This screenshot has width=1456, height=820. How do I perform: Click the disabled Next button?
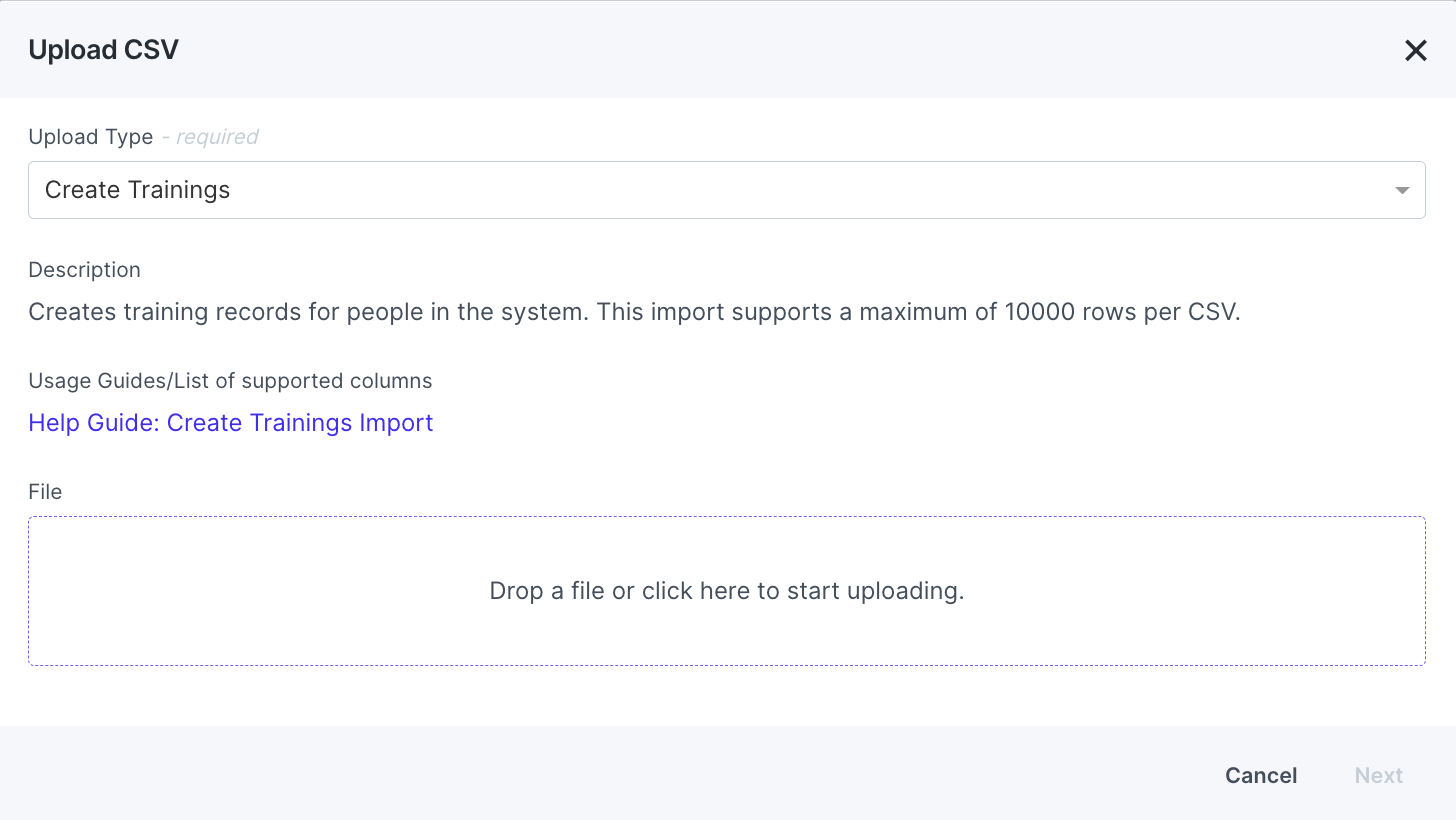pyautogui.click(x=1379, y=775)
